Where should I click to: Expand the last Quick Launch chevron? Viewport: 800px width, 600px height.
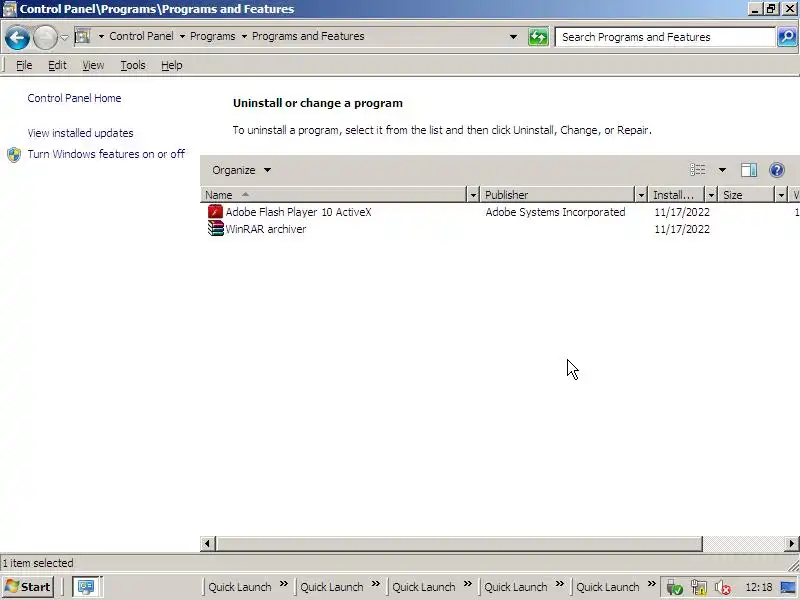coord(652,584)
